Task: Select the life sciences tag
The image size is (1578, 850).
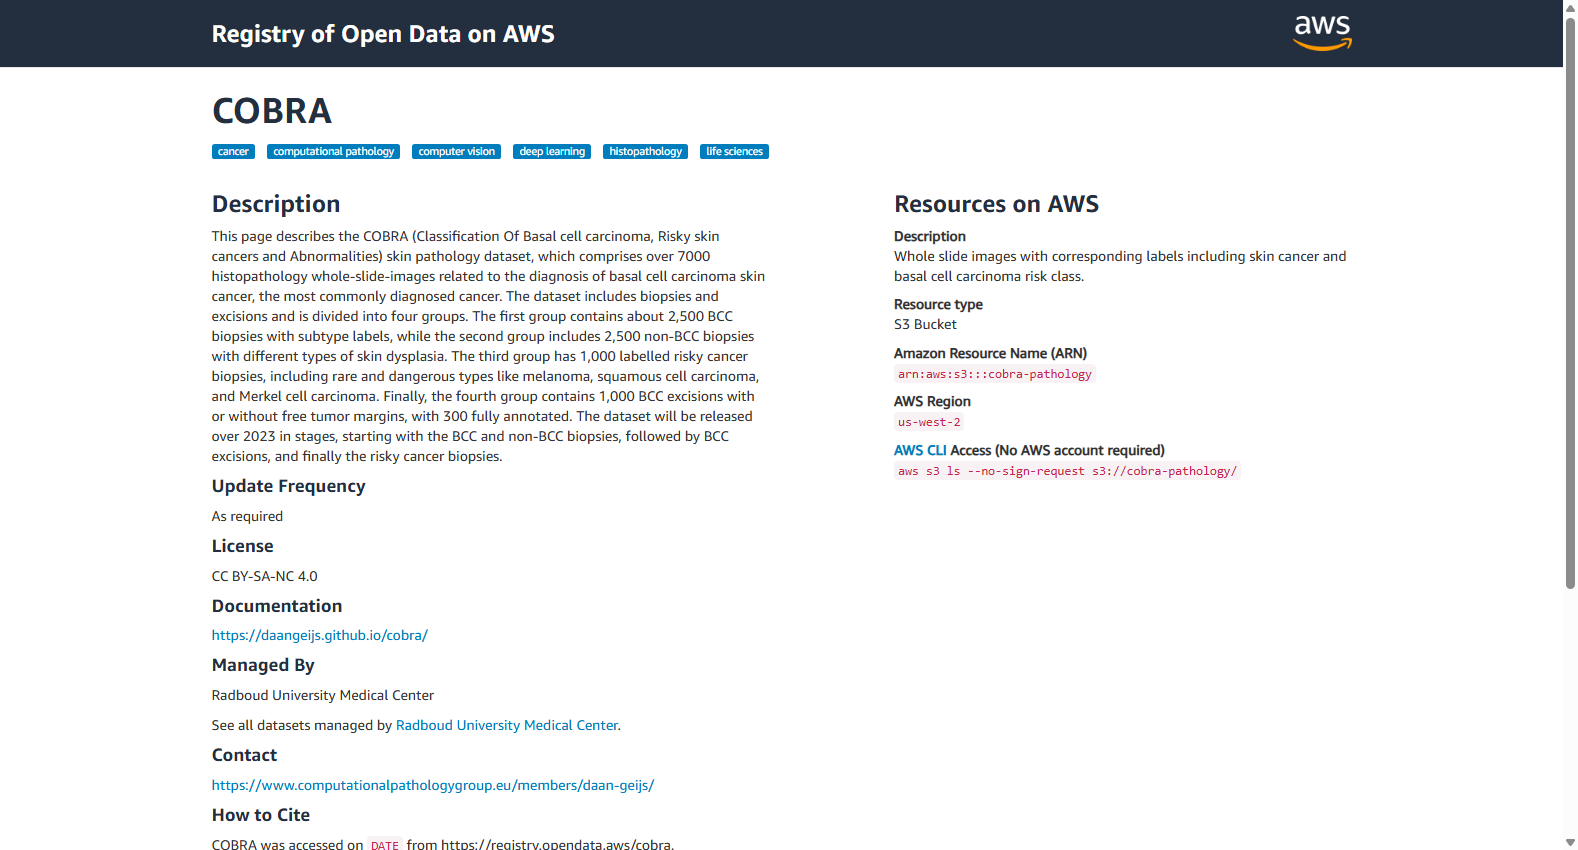Action: point(734,152)
